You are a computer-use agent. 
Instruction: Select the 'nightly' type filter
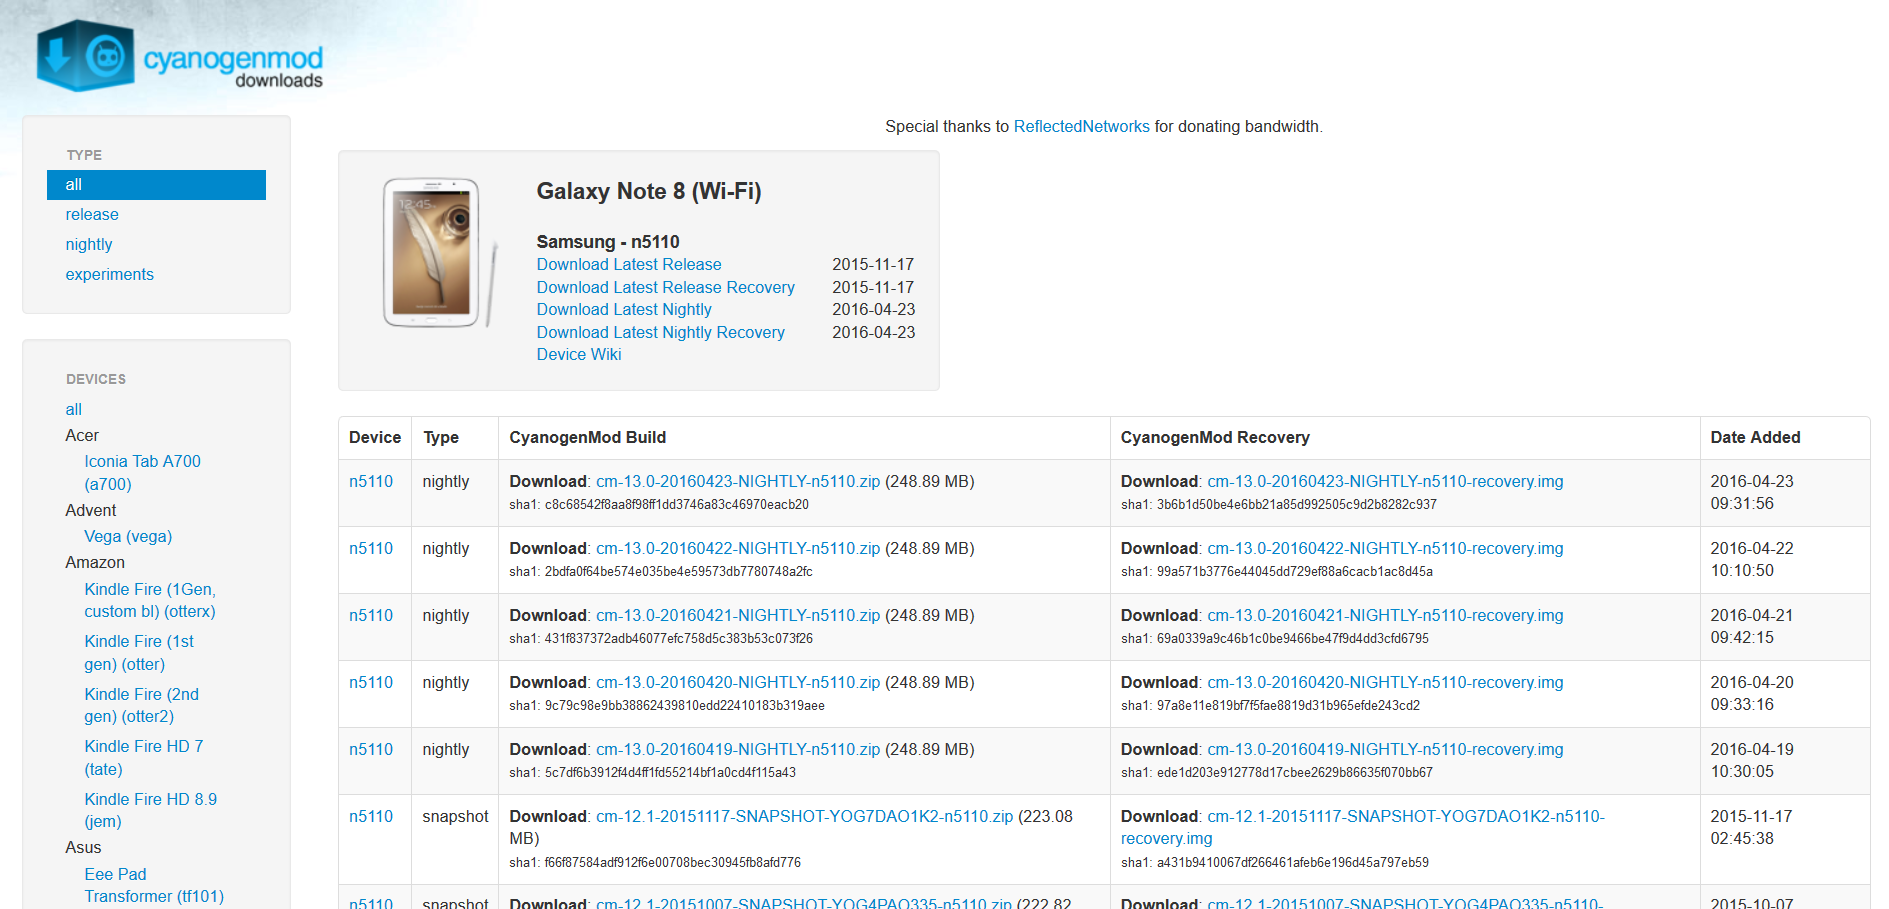point(89,245)
